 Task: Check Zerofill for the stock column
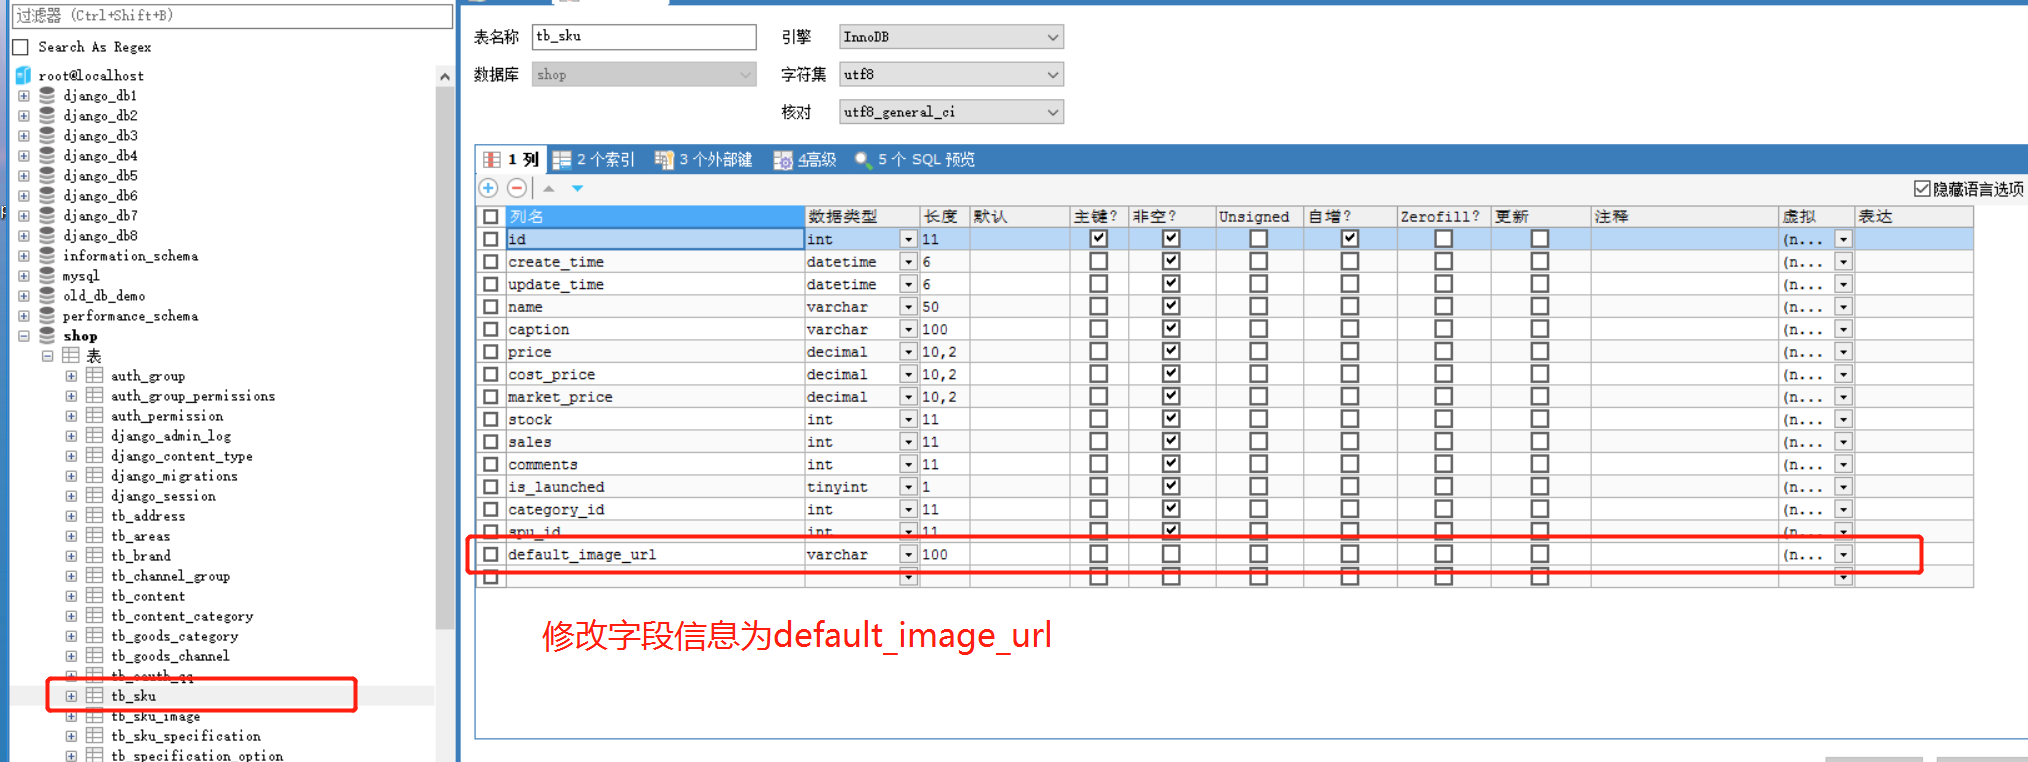pos(1443,419)
